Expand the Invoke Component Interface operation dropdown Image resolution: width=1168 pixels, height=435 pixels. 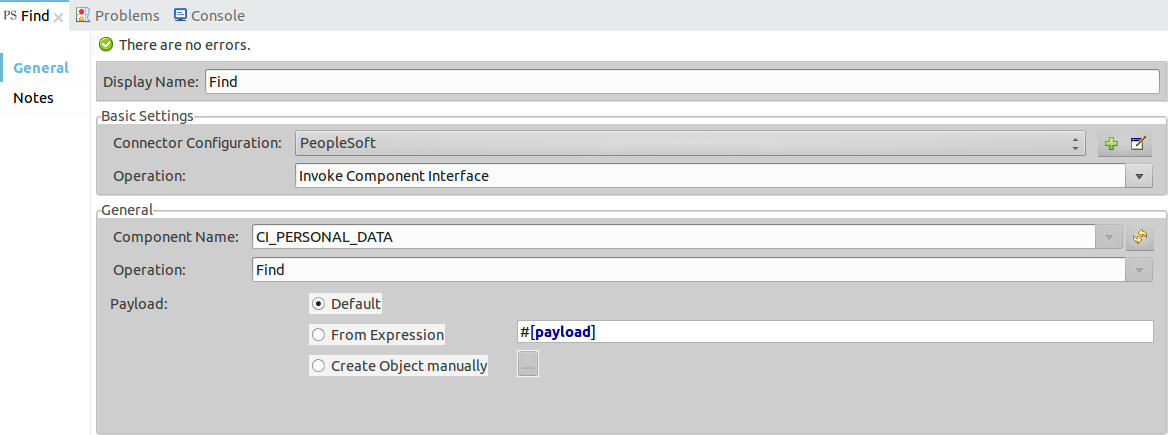pyautogui.click(x=1139, y=176)
